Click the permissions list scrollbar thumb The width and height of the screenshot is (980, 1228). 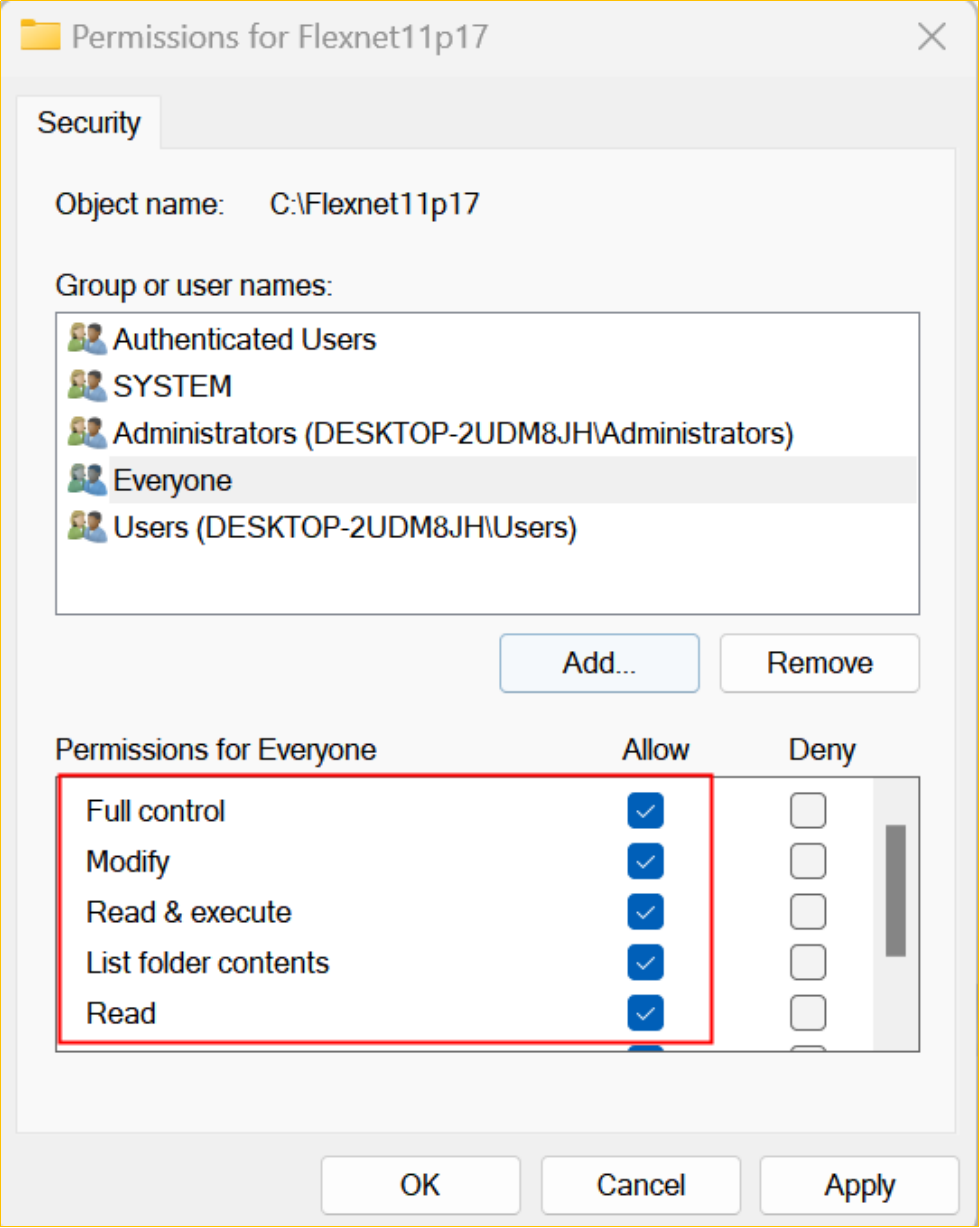[896, 890]
